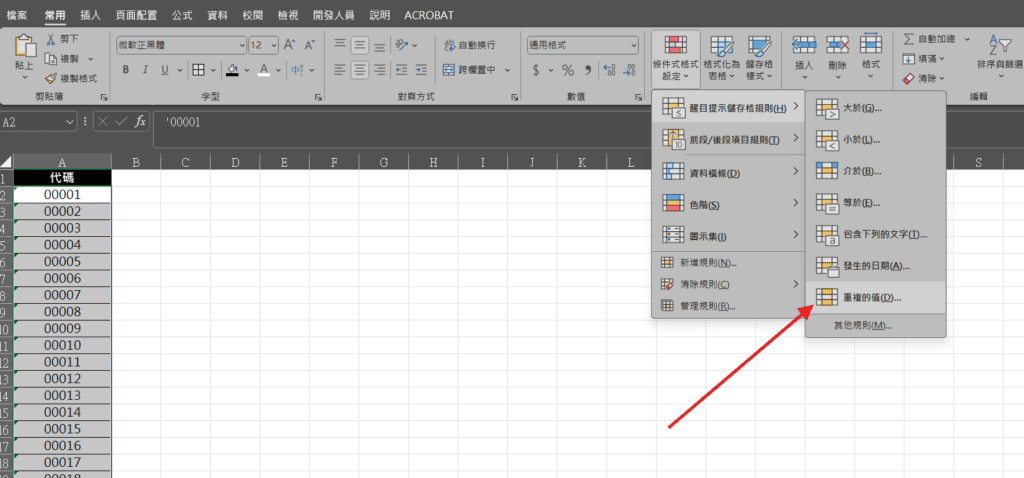Toggle Wrap Text (自動換行)
This screenshot has height=478, width=1024.
[469, 45]
